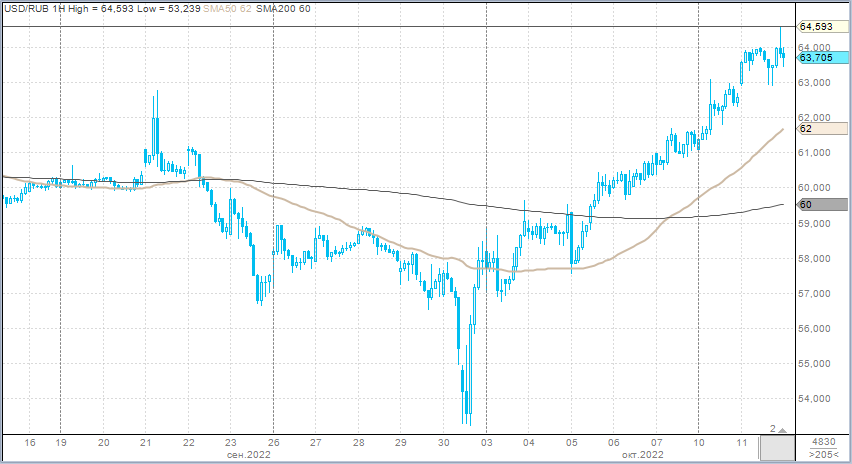This screenshot has height=464, width=852.
Task: Click the SMA50 value tag 62
Action: coord(816,129)
